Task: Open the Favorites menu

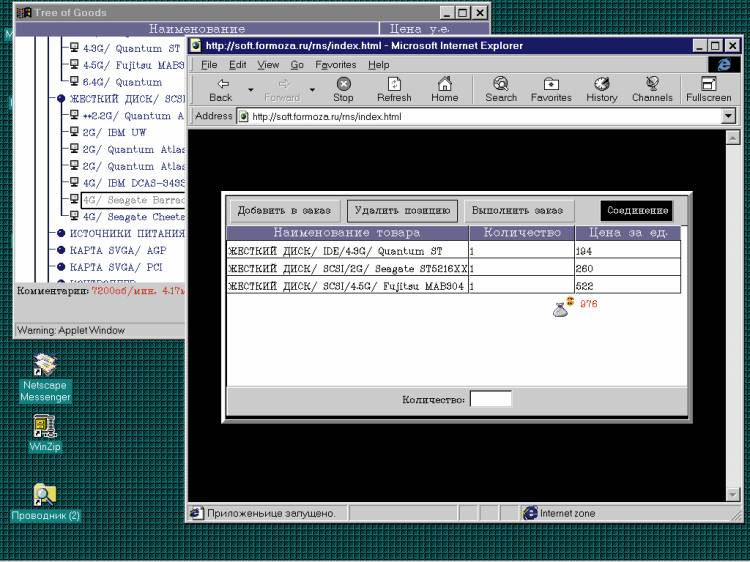Action: [x=335, y=64]
